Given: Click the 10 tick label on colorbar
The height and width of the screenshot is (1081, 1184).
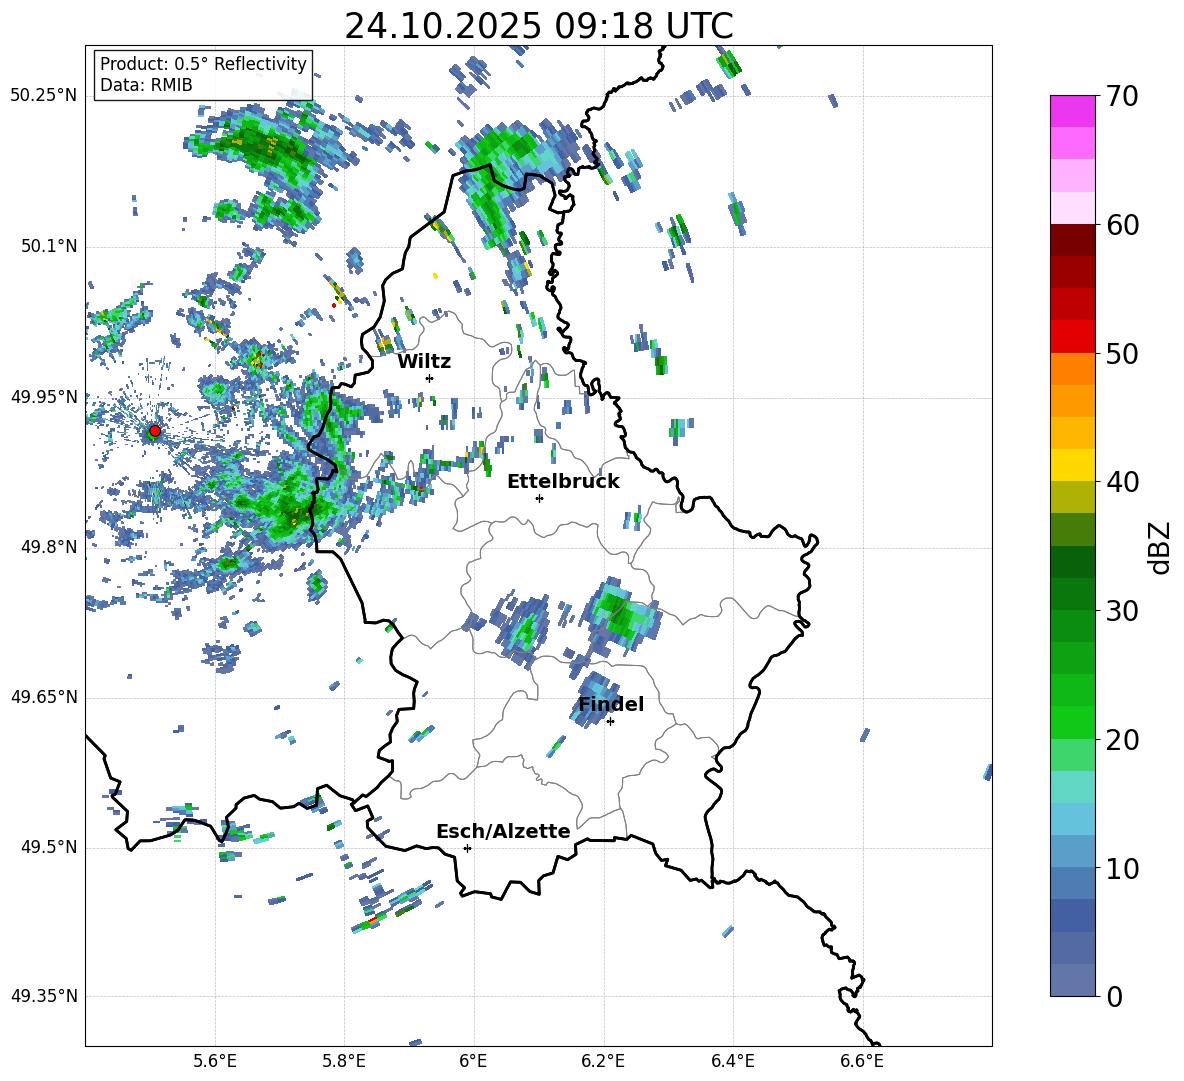Looking at the screenshot, I should (1122, 868).
